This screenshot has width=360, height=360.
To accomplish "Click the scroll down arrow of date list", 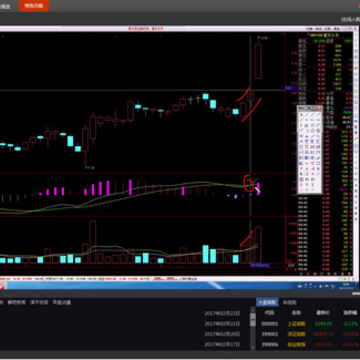I will [x=253, y=347].
